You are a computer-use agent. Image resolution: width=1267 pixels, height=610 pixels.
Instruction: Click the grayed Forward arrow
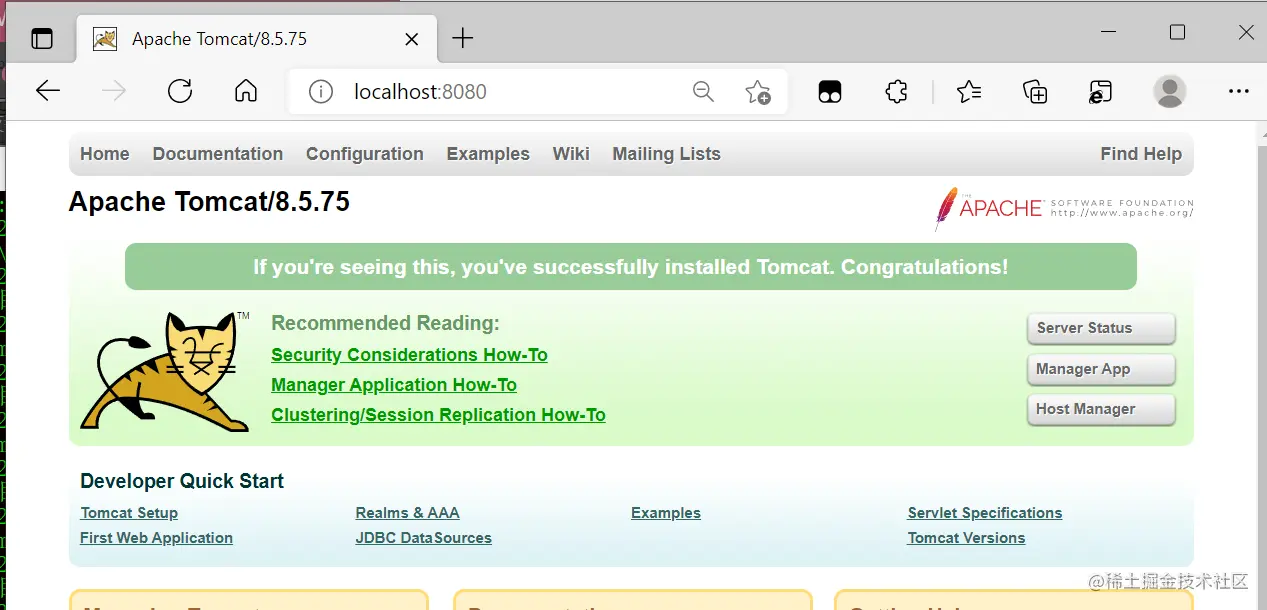coord(114,92)
